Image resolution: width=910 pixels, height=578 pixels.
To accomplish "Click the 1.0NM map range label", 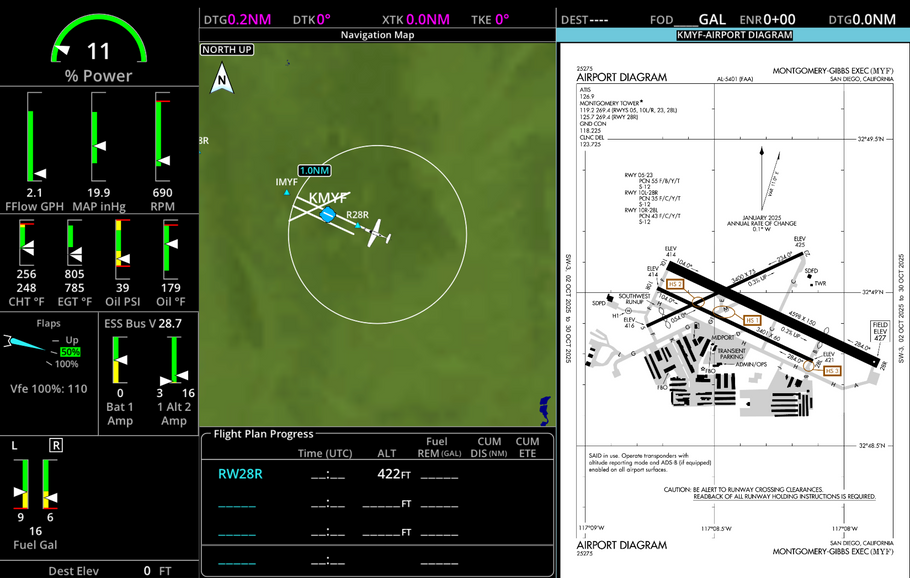I will point(314,171).
